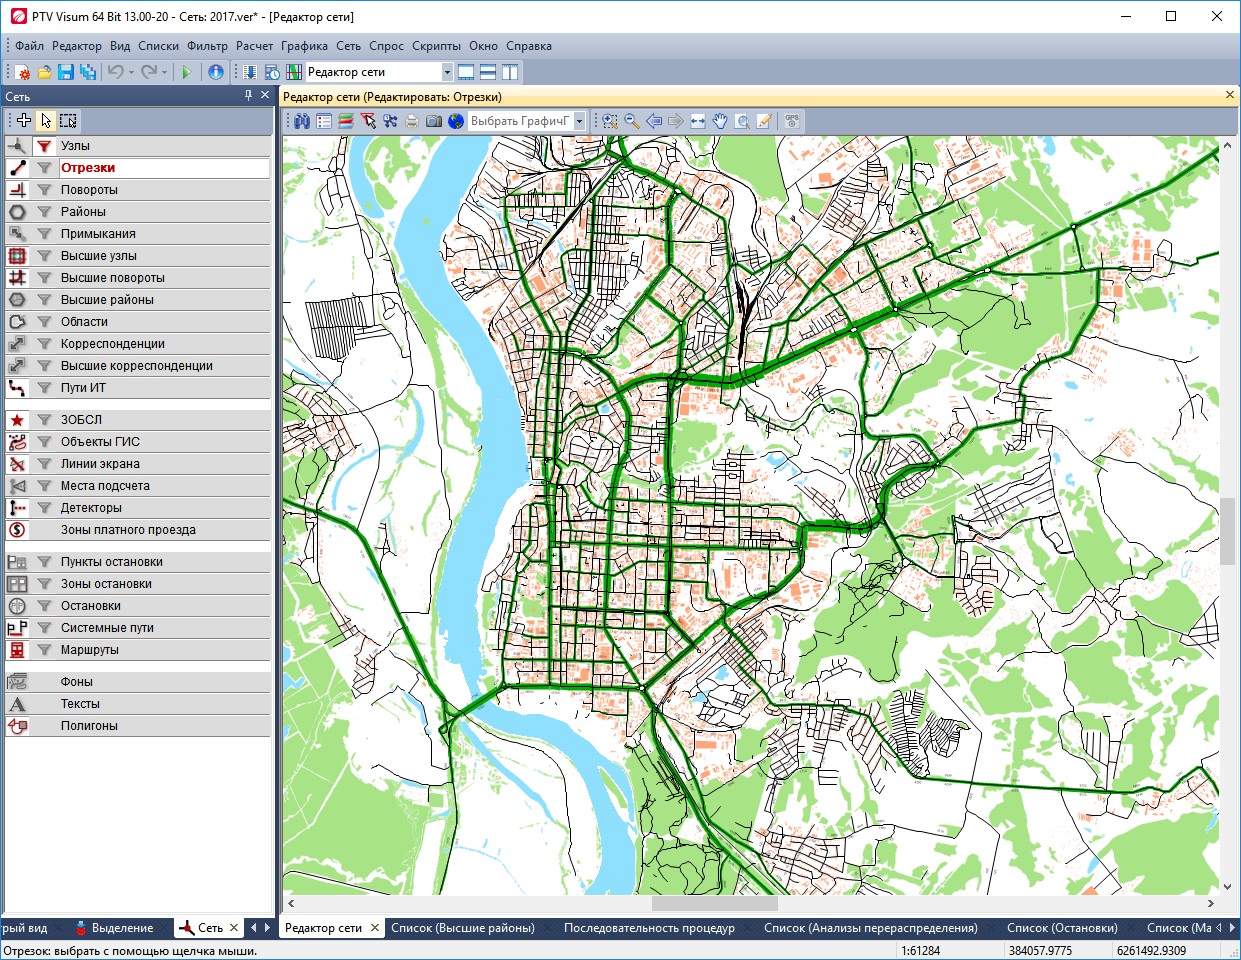
Task: Toggle the filter funnel for Районы
Action: (44, 212)
